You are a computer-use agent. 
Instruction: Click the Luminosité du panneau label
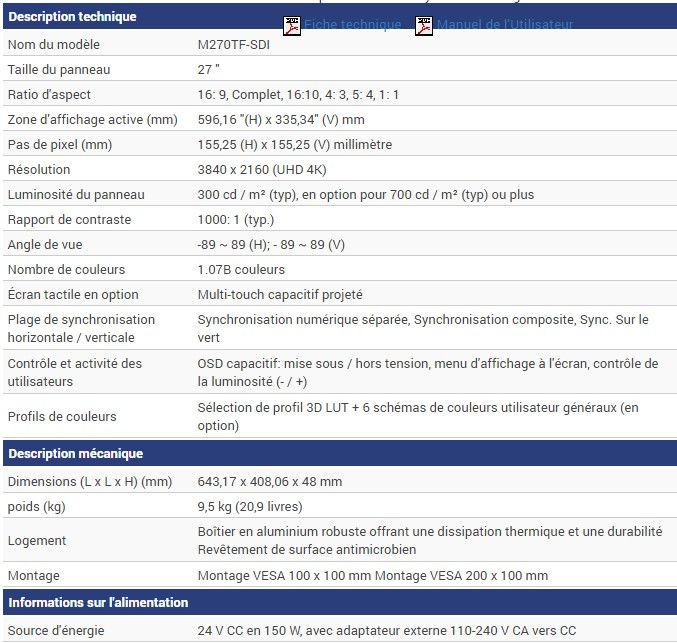[x=76, y=195]
